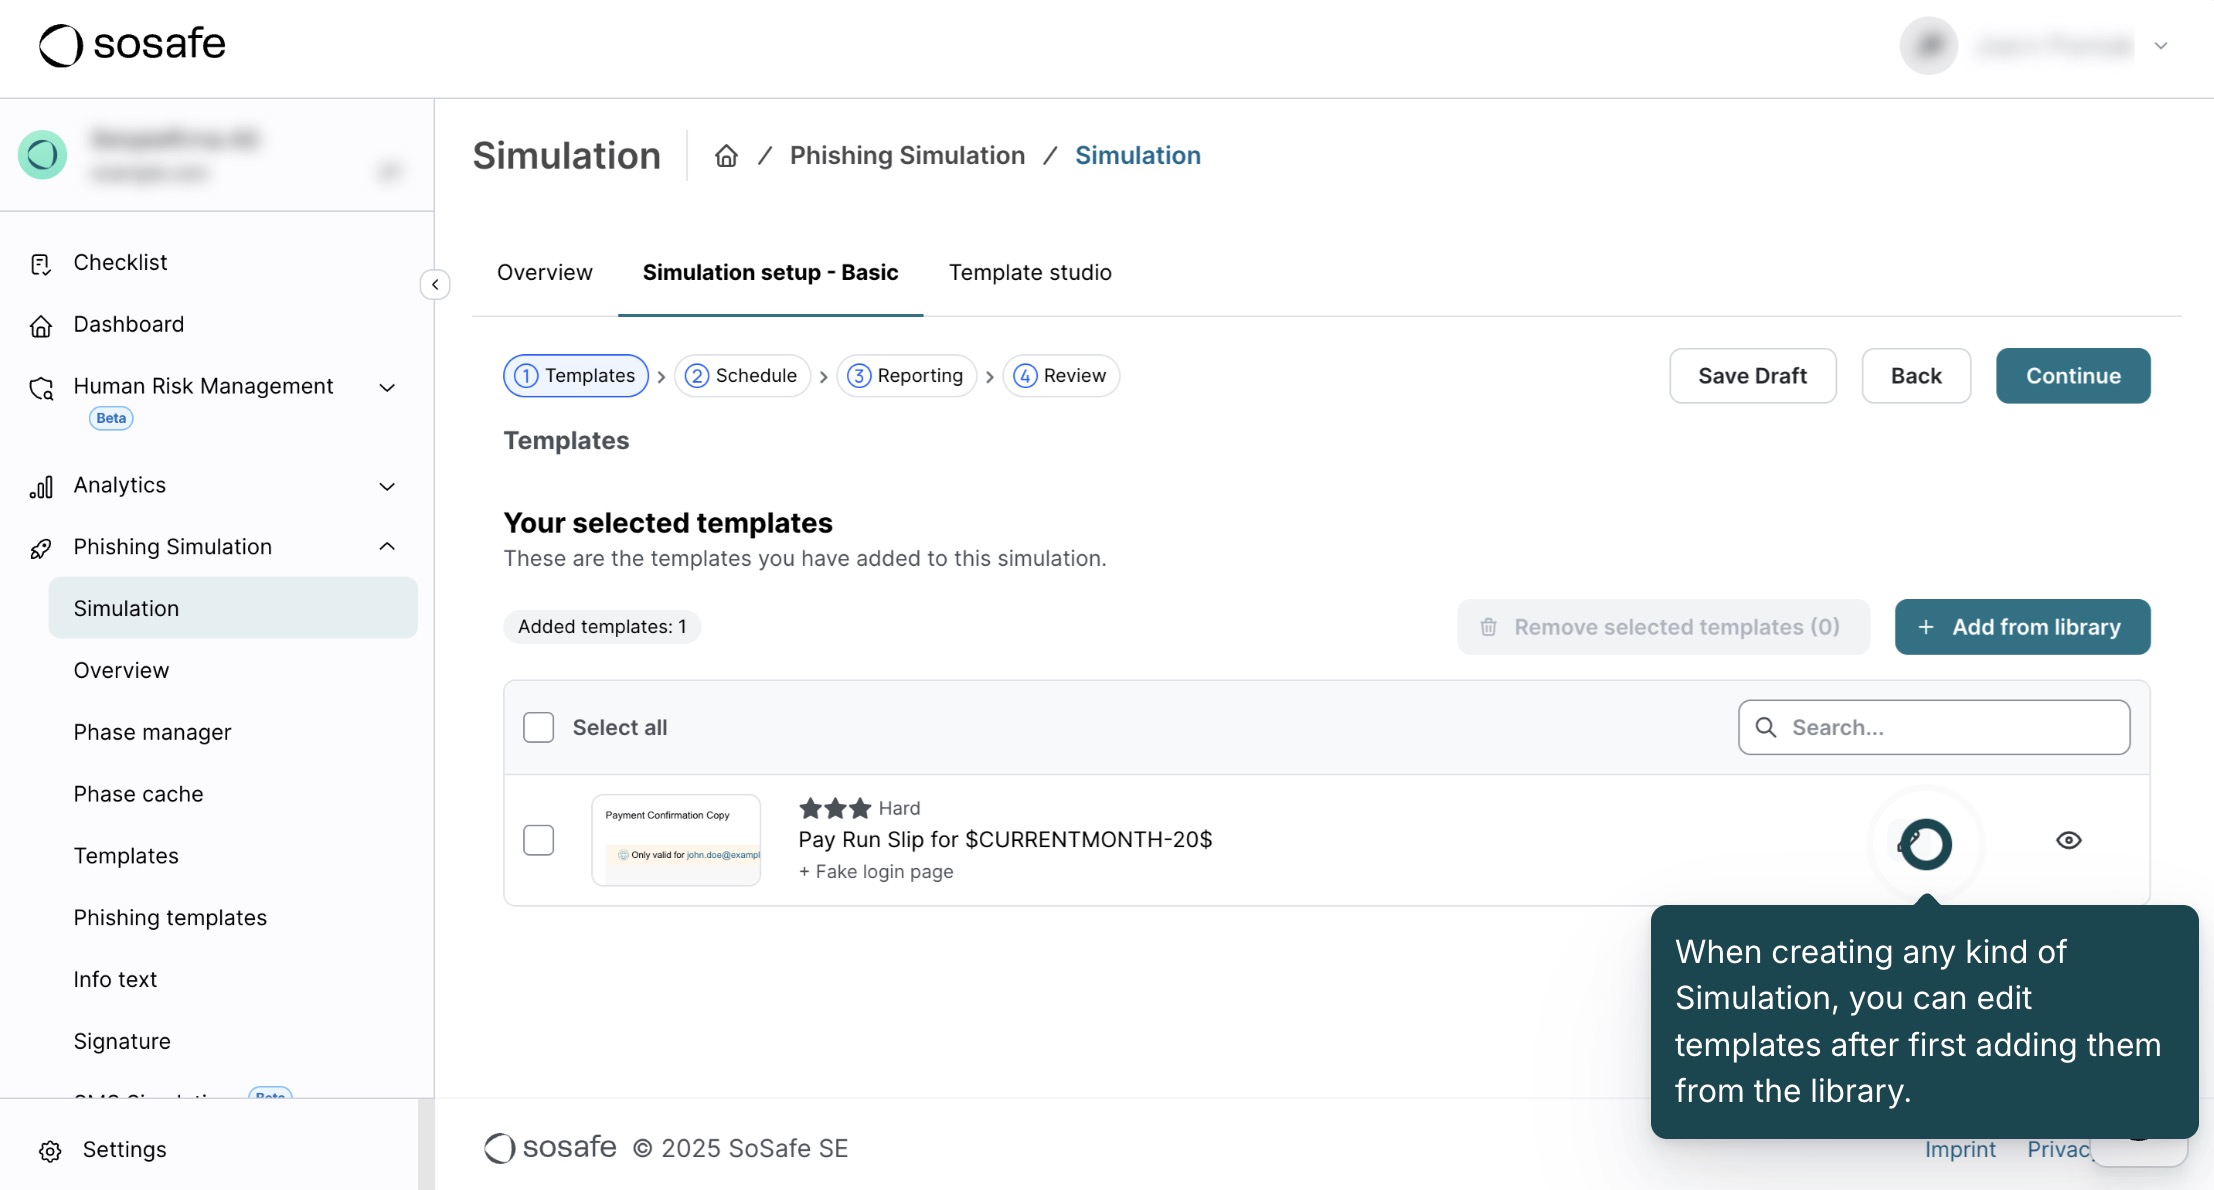The width and height of the screenshot is (2214, 1190).
Task: Collapse the sidebar with arrow icon
Action: click(435, 285)
